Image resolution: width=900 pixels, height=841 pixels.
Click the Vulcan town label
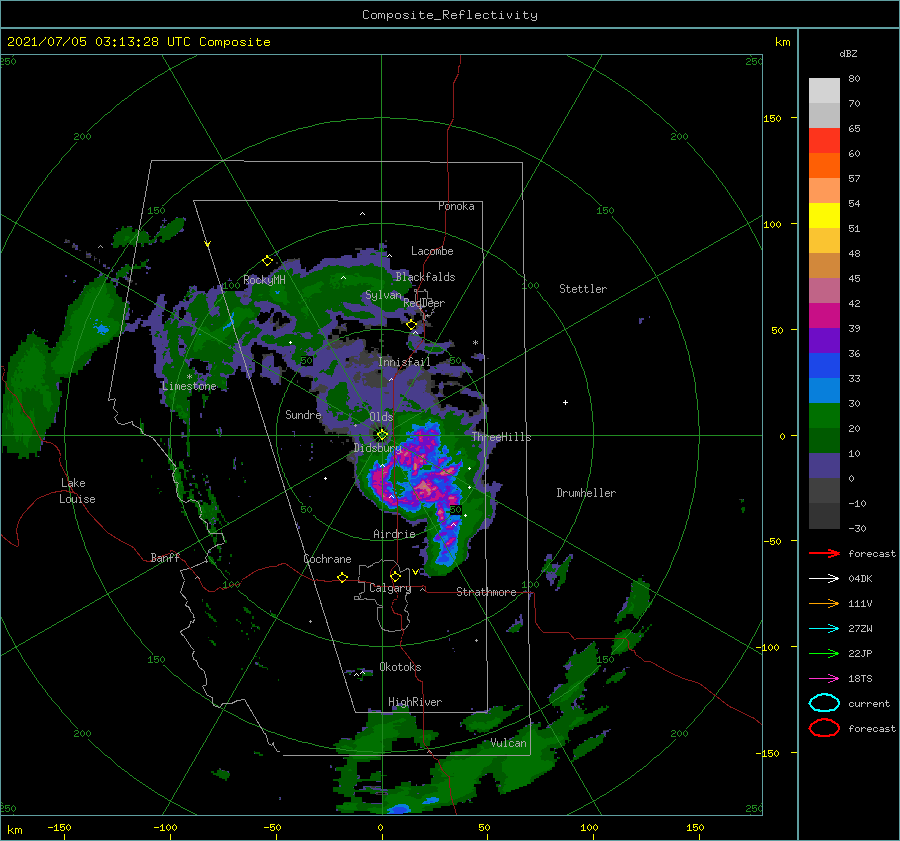tap(509, 743)
